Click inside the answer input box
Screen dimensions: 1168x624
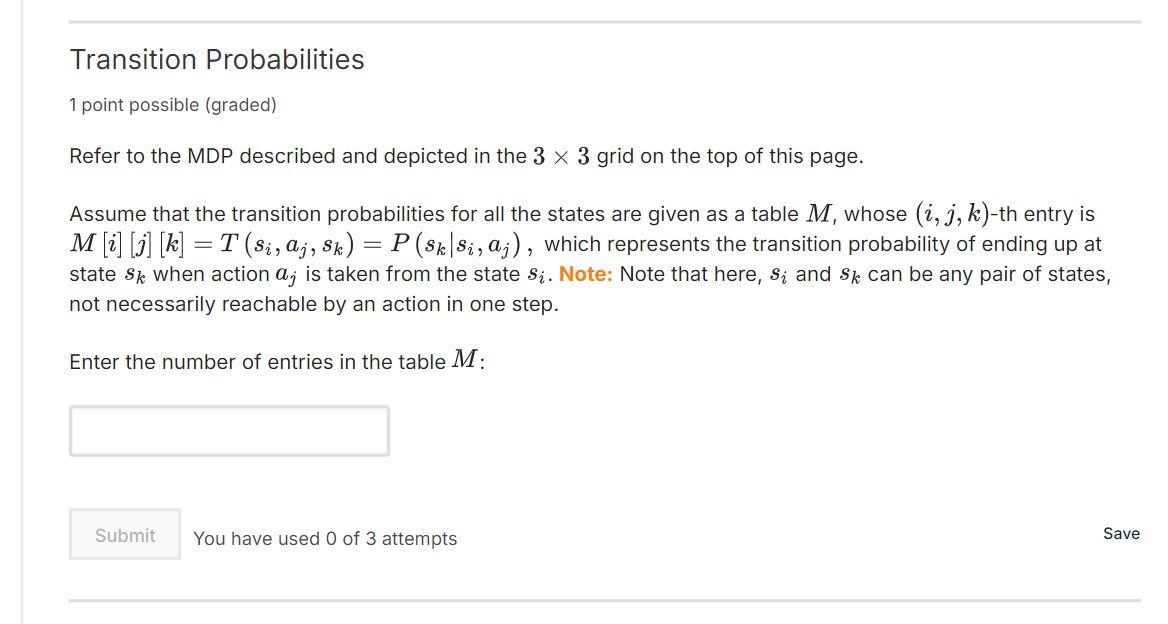(x=228, y=430)
